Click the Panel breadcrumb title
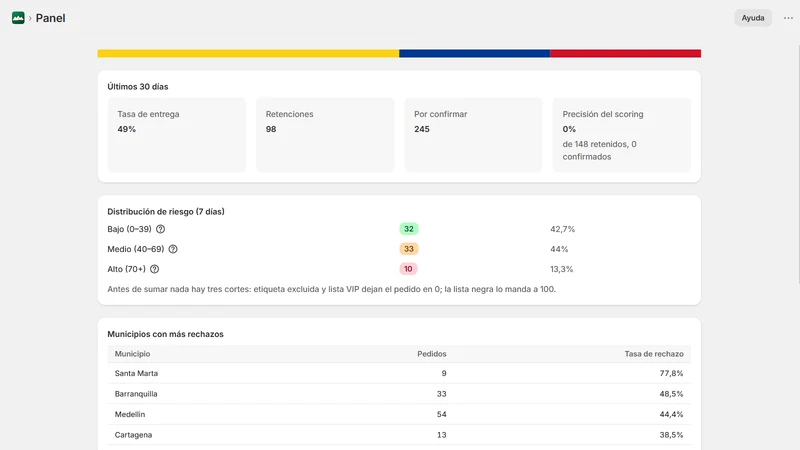This screenshot has height=450, width=800. pos(51,18)
